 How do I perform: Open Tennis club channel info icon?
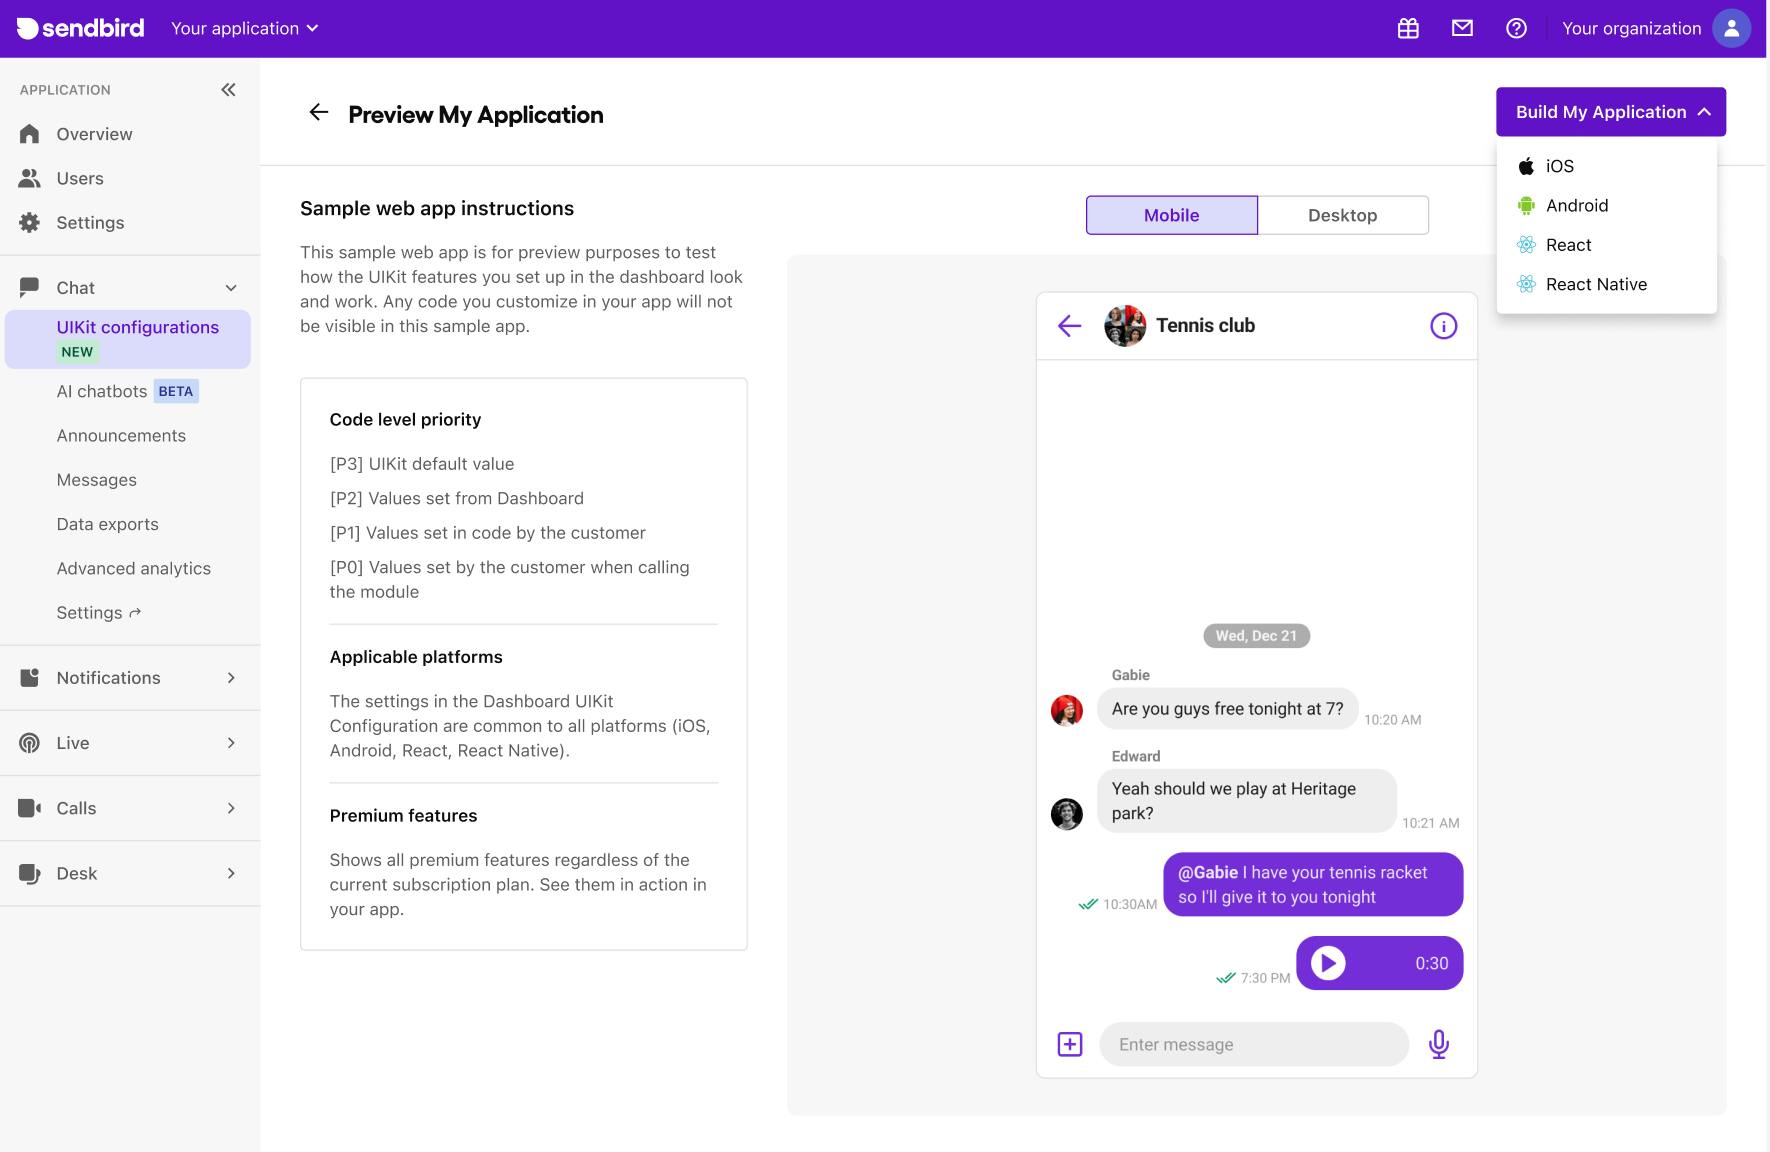click(x=1443, y=326)
